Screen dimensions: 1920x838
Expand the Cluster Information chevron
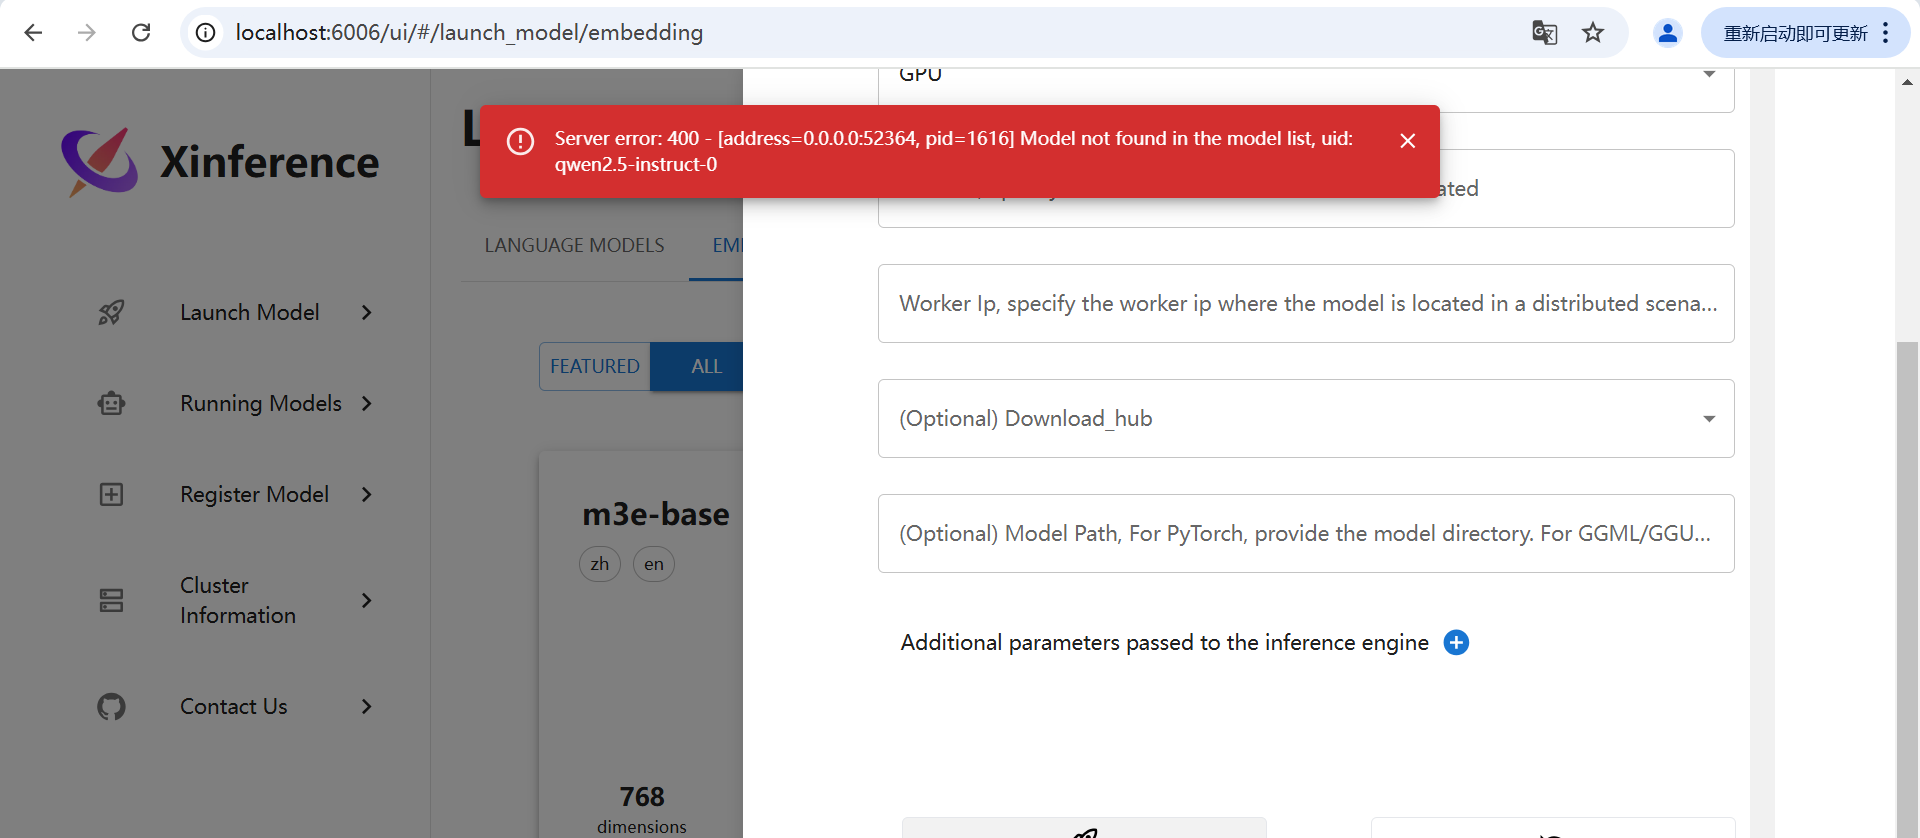tap(367, 600)
